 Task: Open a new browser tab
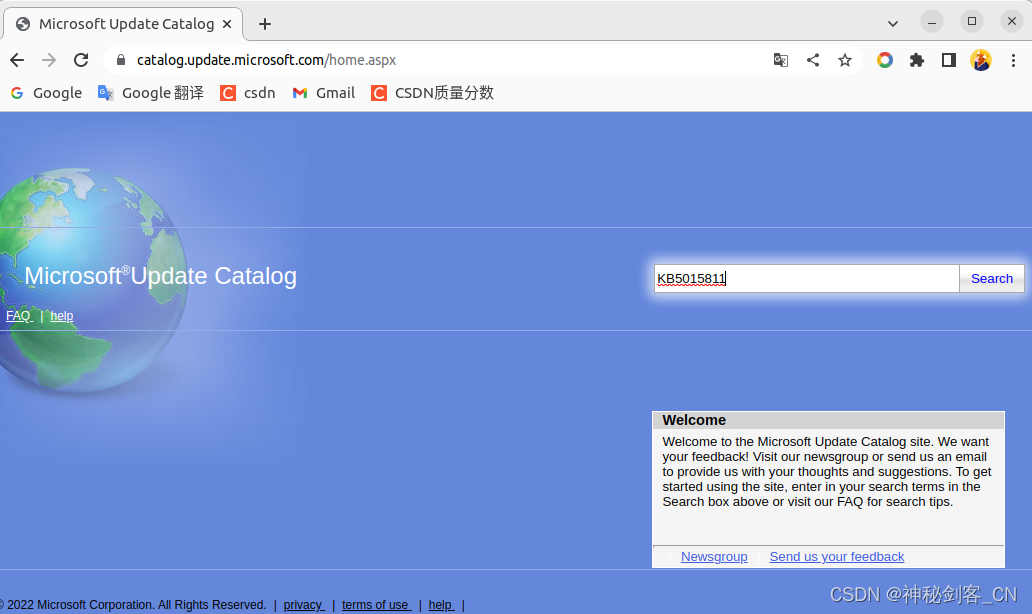(x=265, y=24)
